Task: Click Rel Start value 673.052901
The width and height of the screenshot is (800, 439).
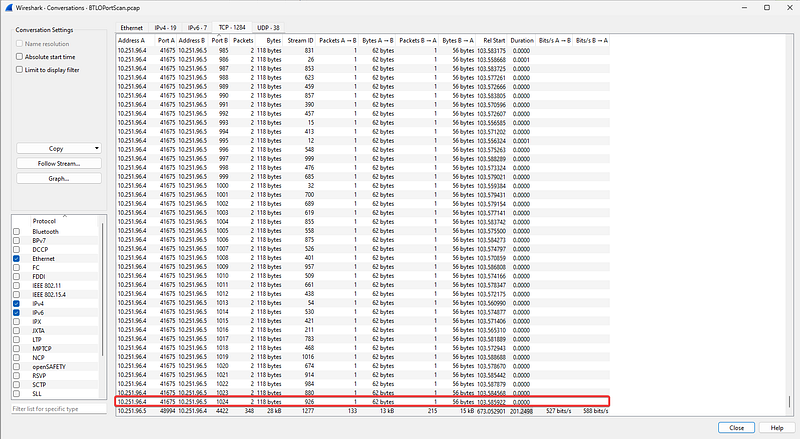Action: click(x=491, y=411)
